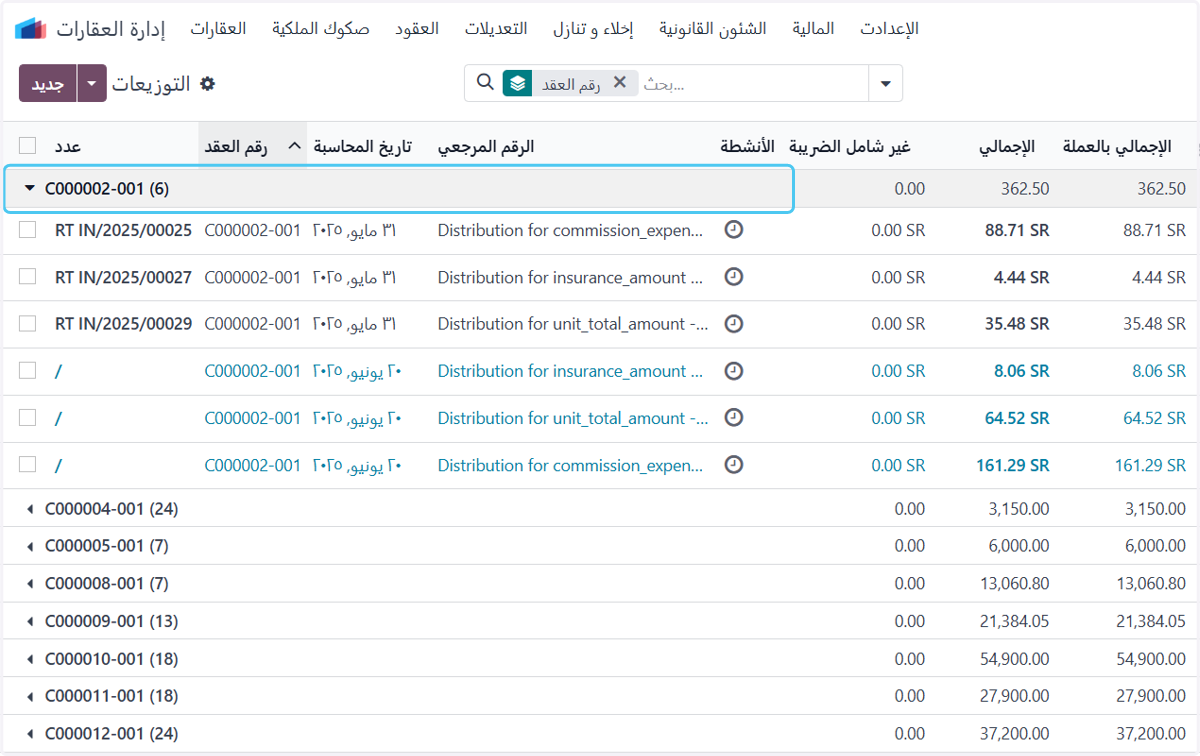Remove the رقم العقد search facet
Screen dimensions: 1200x756
tap(620, 83)
